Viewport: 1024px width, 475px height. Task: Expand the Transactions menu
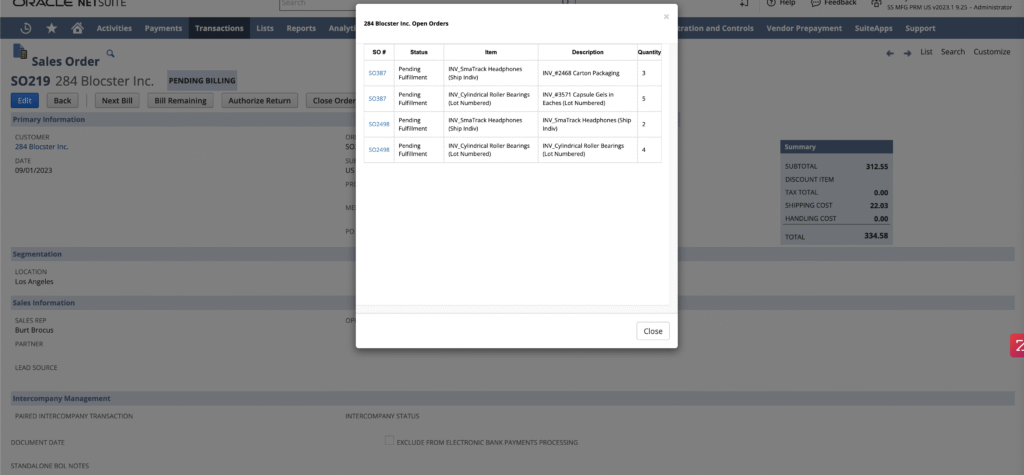[219, 28]
